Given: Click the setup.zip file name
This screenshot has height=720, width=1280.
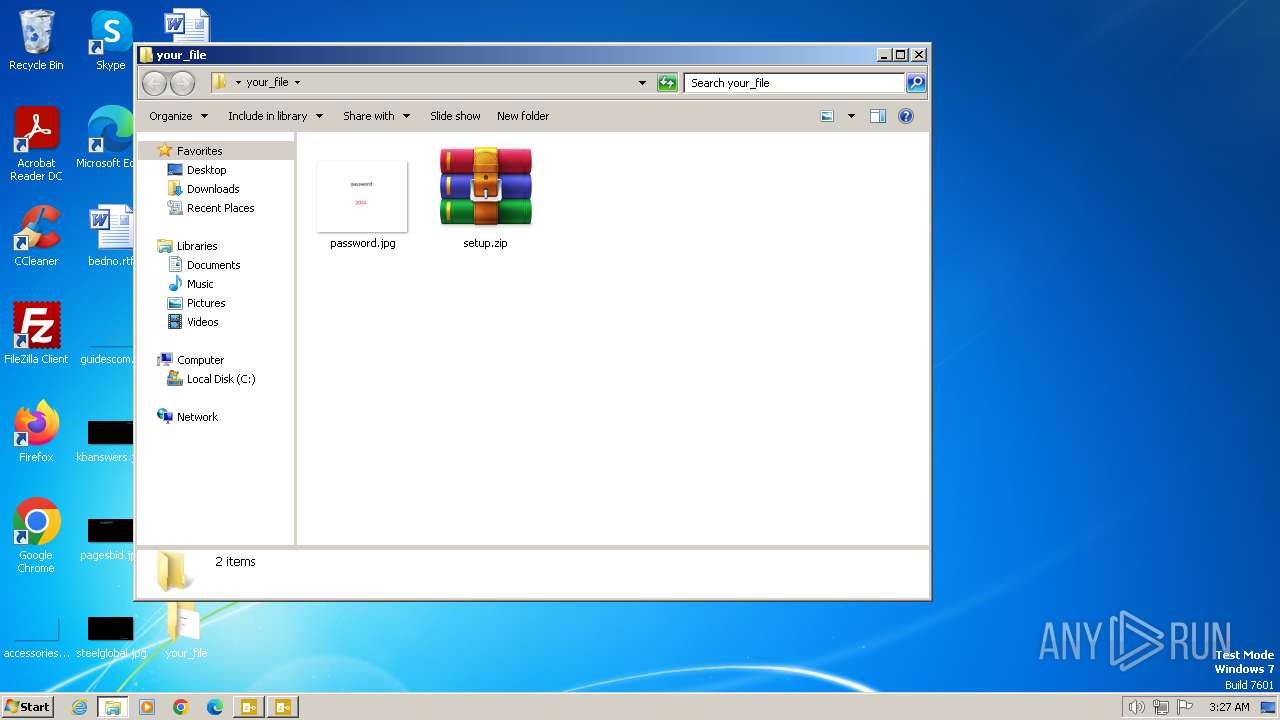Looking at the screenshot, I should coord(485,243).
